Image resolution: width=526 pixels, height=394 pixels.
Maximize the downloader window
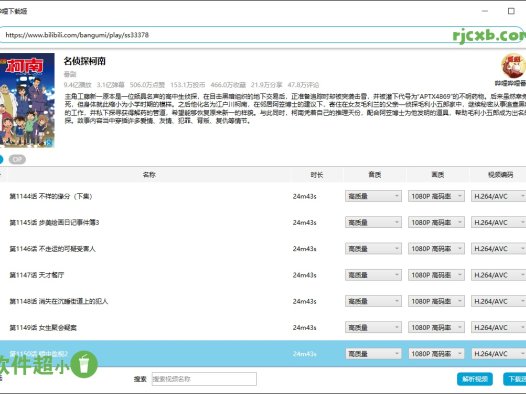pyautogui.click(x=511, y=11)
